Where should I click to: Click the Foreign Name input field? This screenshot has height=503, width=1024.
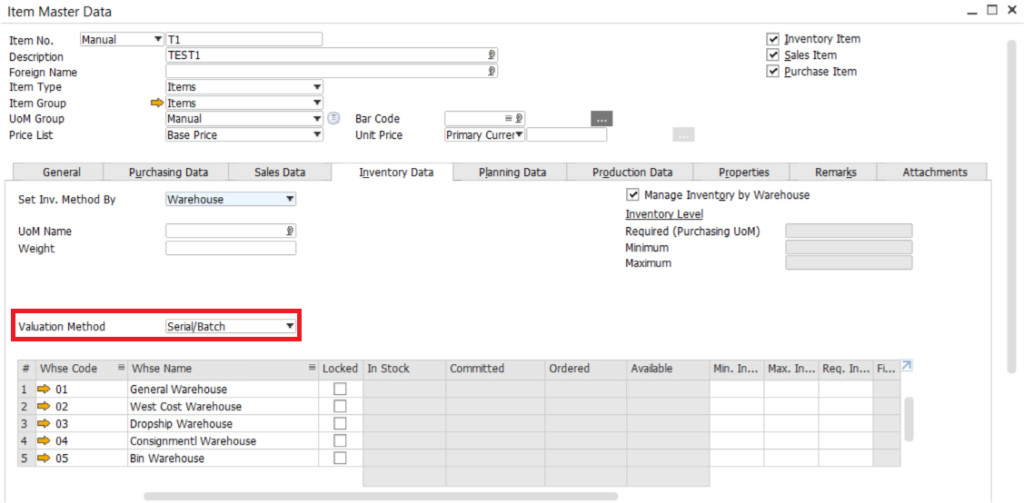(x=332, y=71)
